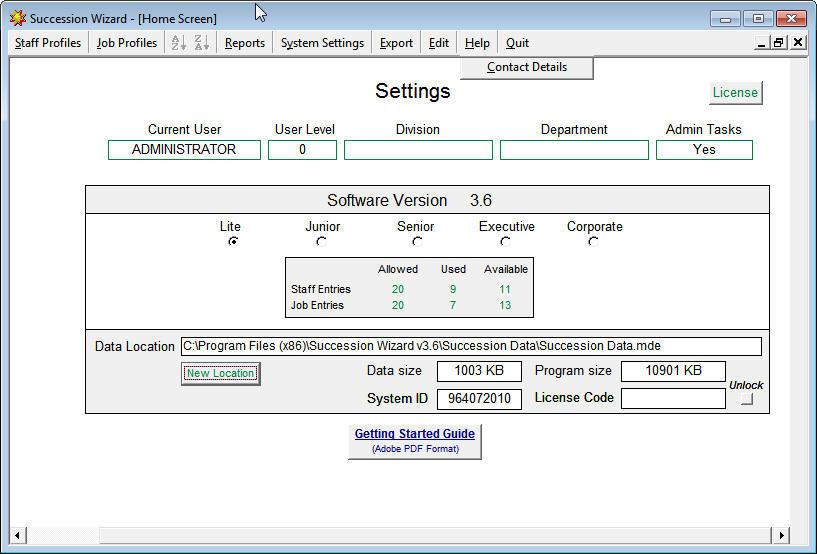817x554 pixels.
Task: Click the Current User field ADMINISTRATOR
Action: pos(184,150)
